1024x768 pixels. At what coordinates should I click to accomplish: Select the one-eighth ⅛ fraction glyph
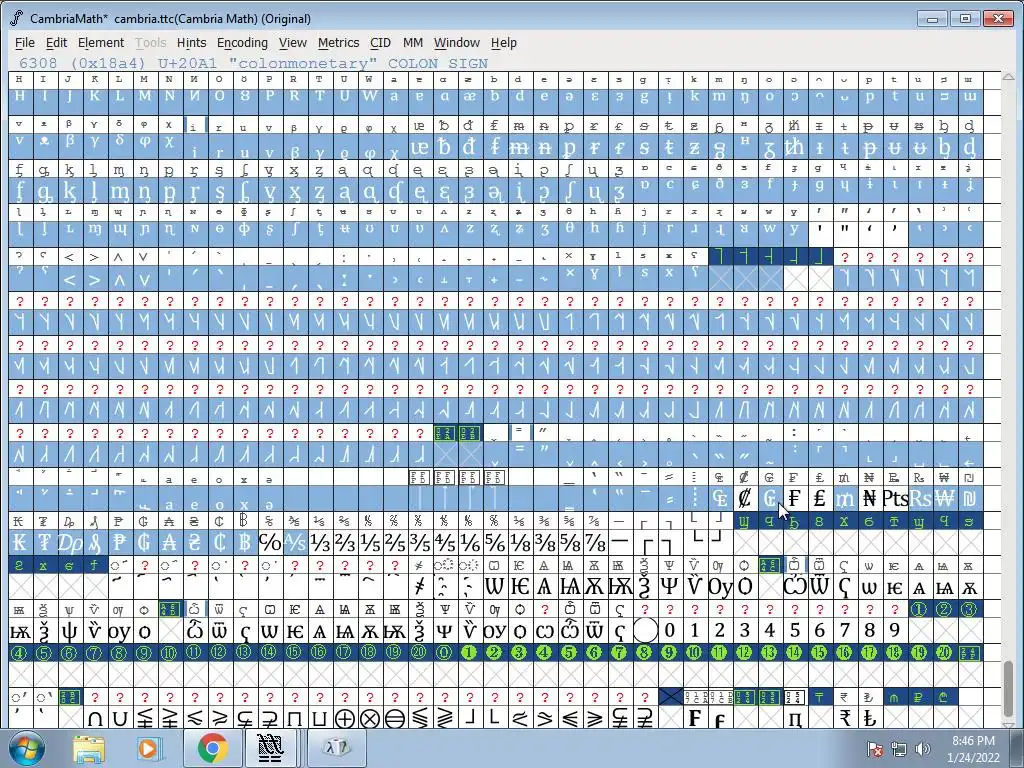[x=519, y=543]
